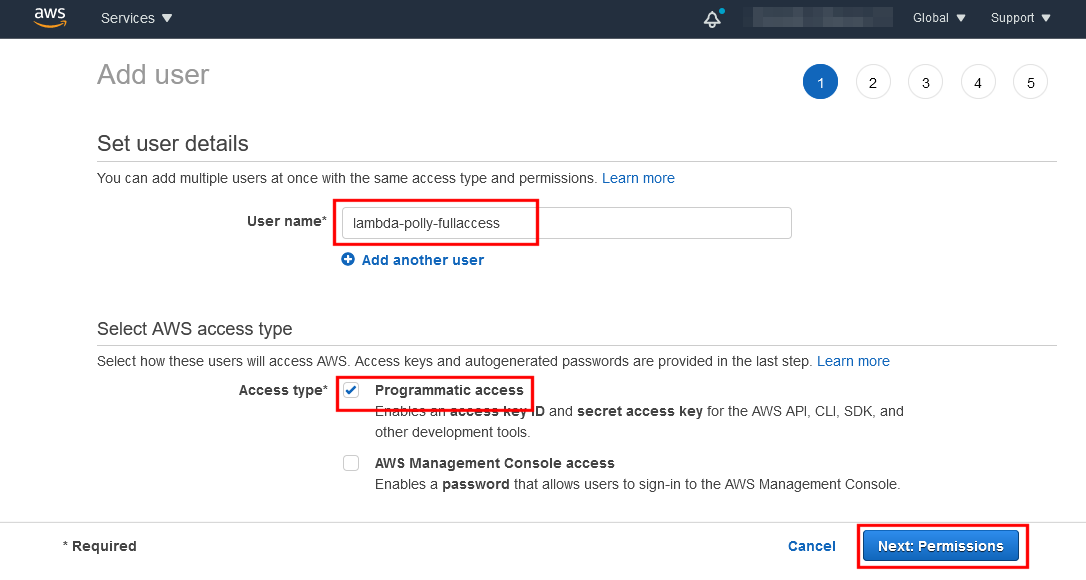Screen dimensions: 1086x580
Task: Click the Cancel link
Action: (811, 546)
